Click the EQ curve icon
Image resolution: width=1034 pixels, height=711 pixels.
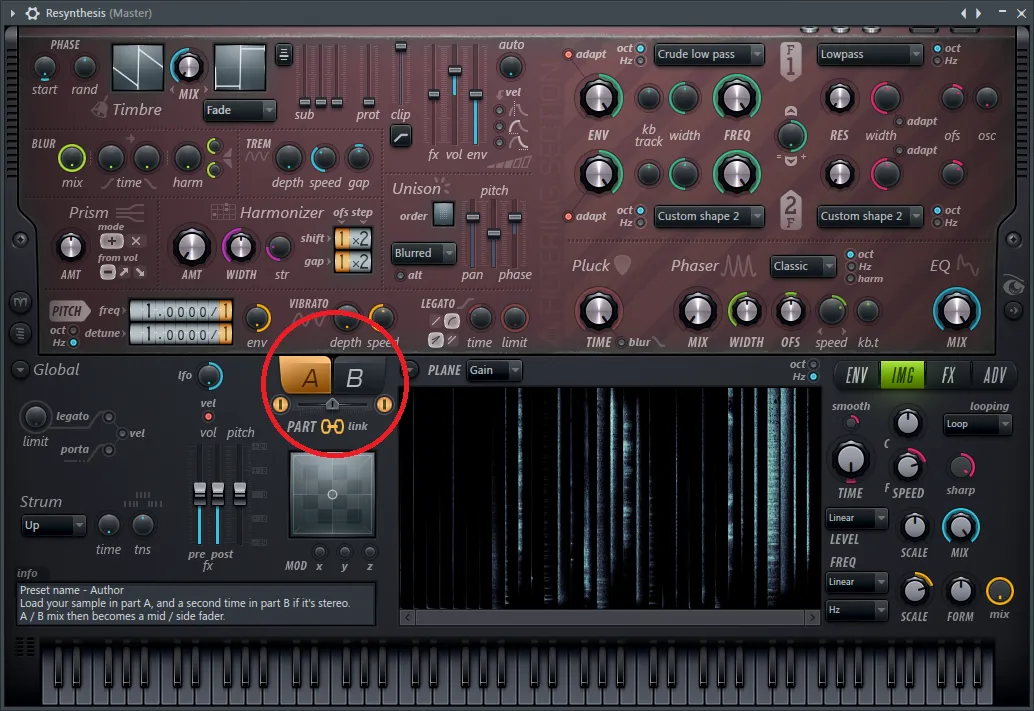(x=967, y=265)
